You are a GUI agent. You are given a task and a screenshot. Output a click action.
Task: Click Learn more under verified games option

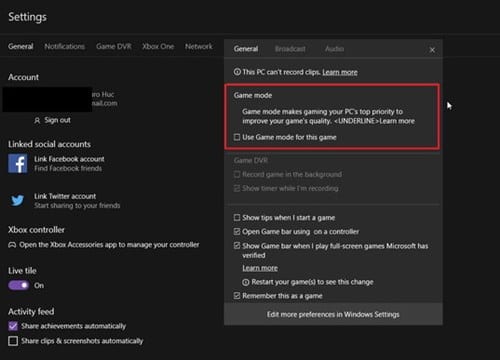click(x=260, y=268)
